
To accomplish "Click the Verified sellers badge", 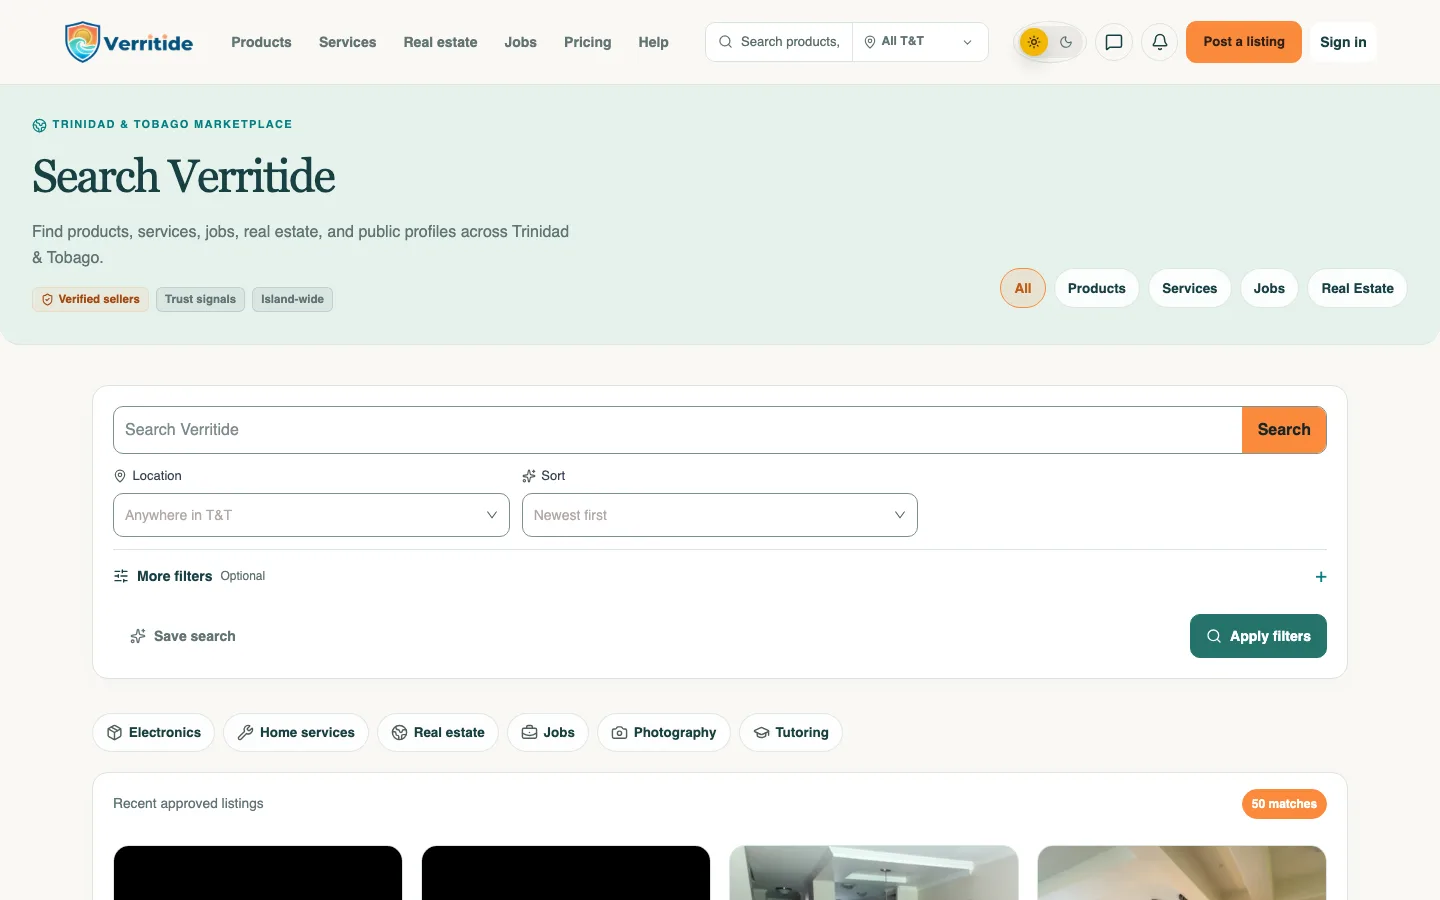I will [90, 299].
